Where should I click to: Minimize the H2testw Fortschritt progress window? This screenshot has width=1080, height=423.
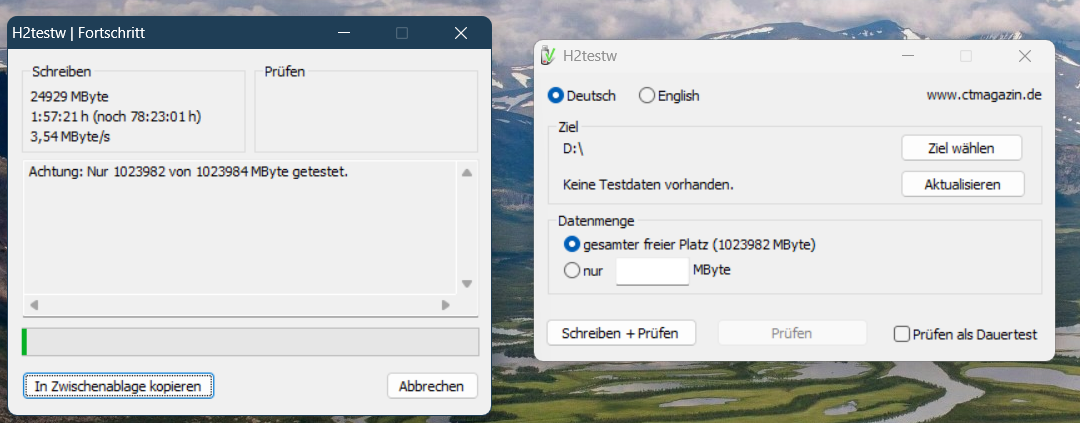(x=343, y=33)
